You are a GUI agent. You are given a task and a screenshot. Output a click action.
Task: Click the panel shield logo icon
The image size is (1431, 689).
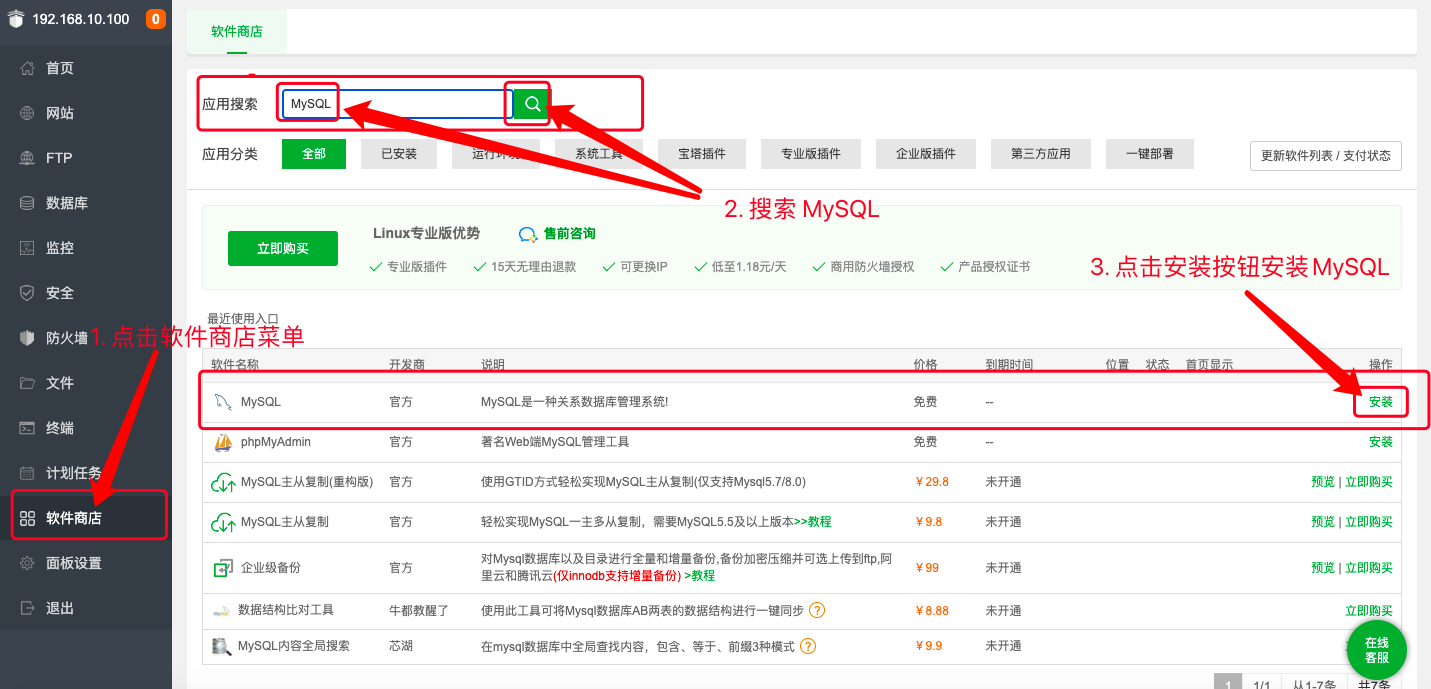point(15,20)
